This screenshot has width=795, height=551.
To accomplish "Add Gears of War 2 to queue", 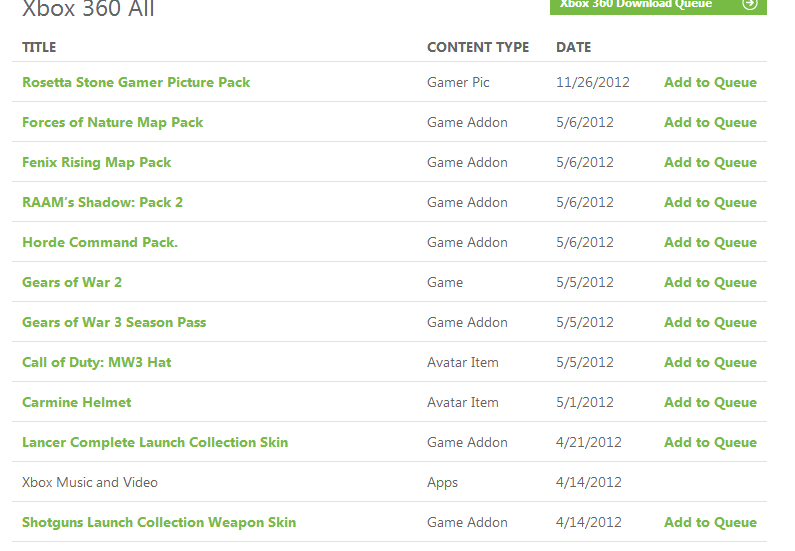I will pos(710,282).
